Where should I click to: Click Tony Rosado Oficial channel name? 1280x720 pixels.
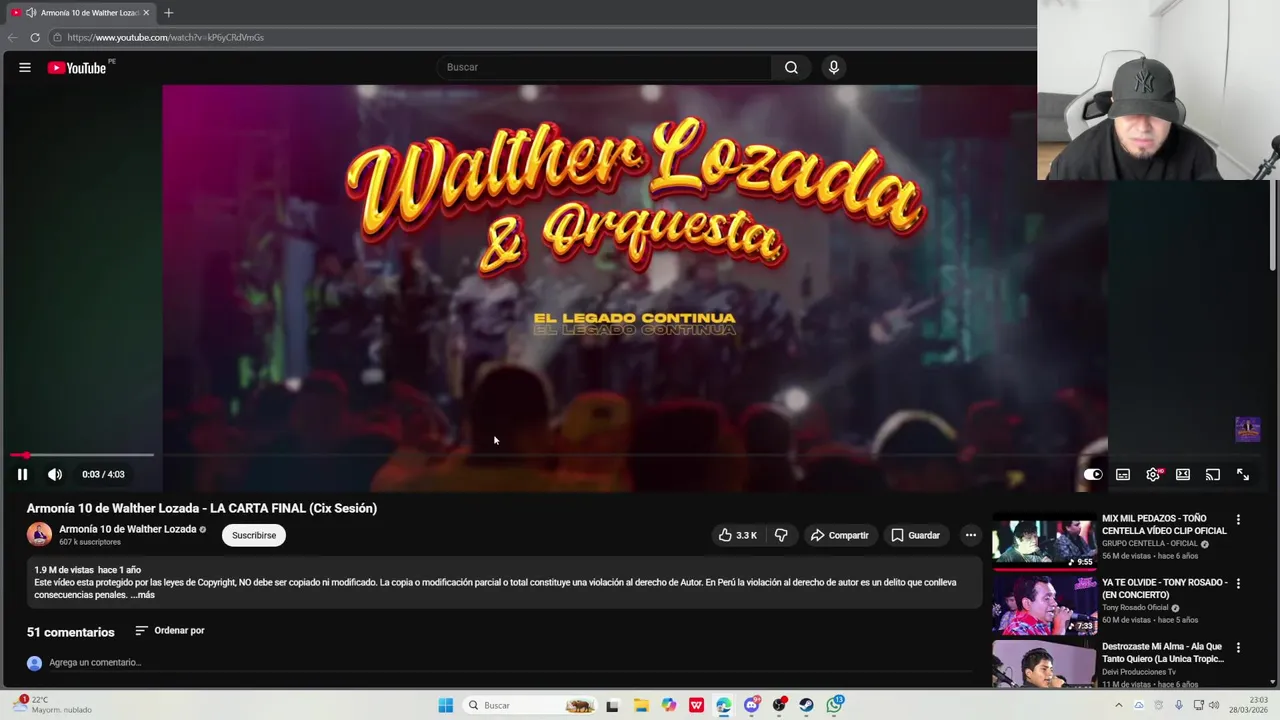[1135, 608]
